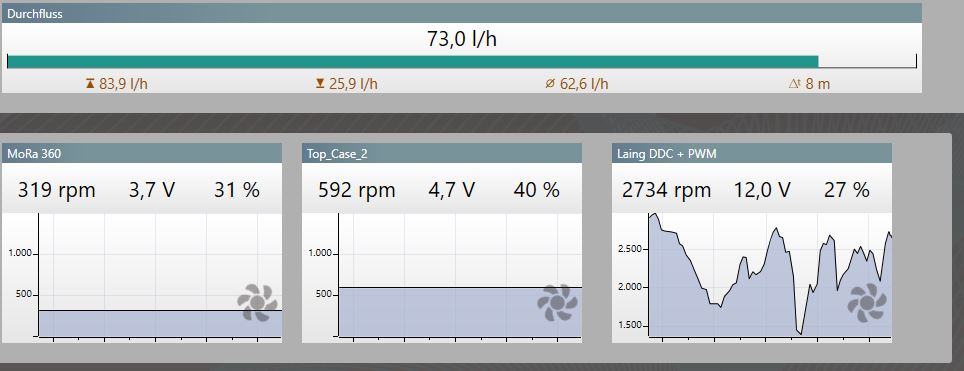
Task: Click the green Durchfluss flow progress bar
Action: pos(413,62)
